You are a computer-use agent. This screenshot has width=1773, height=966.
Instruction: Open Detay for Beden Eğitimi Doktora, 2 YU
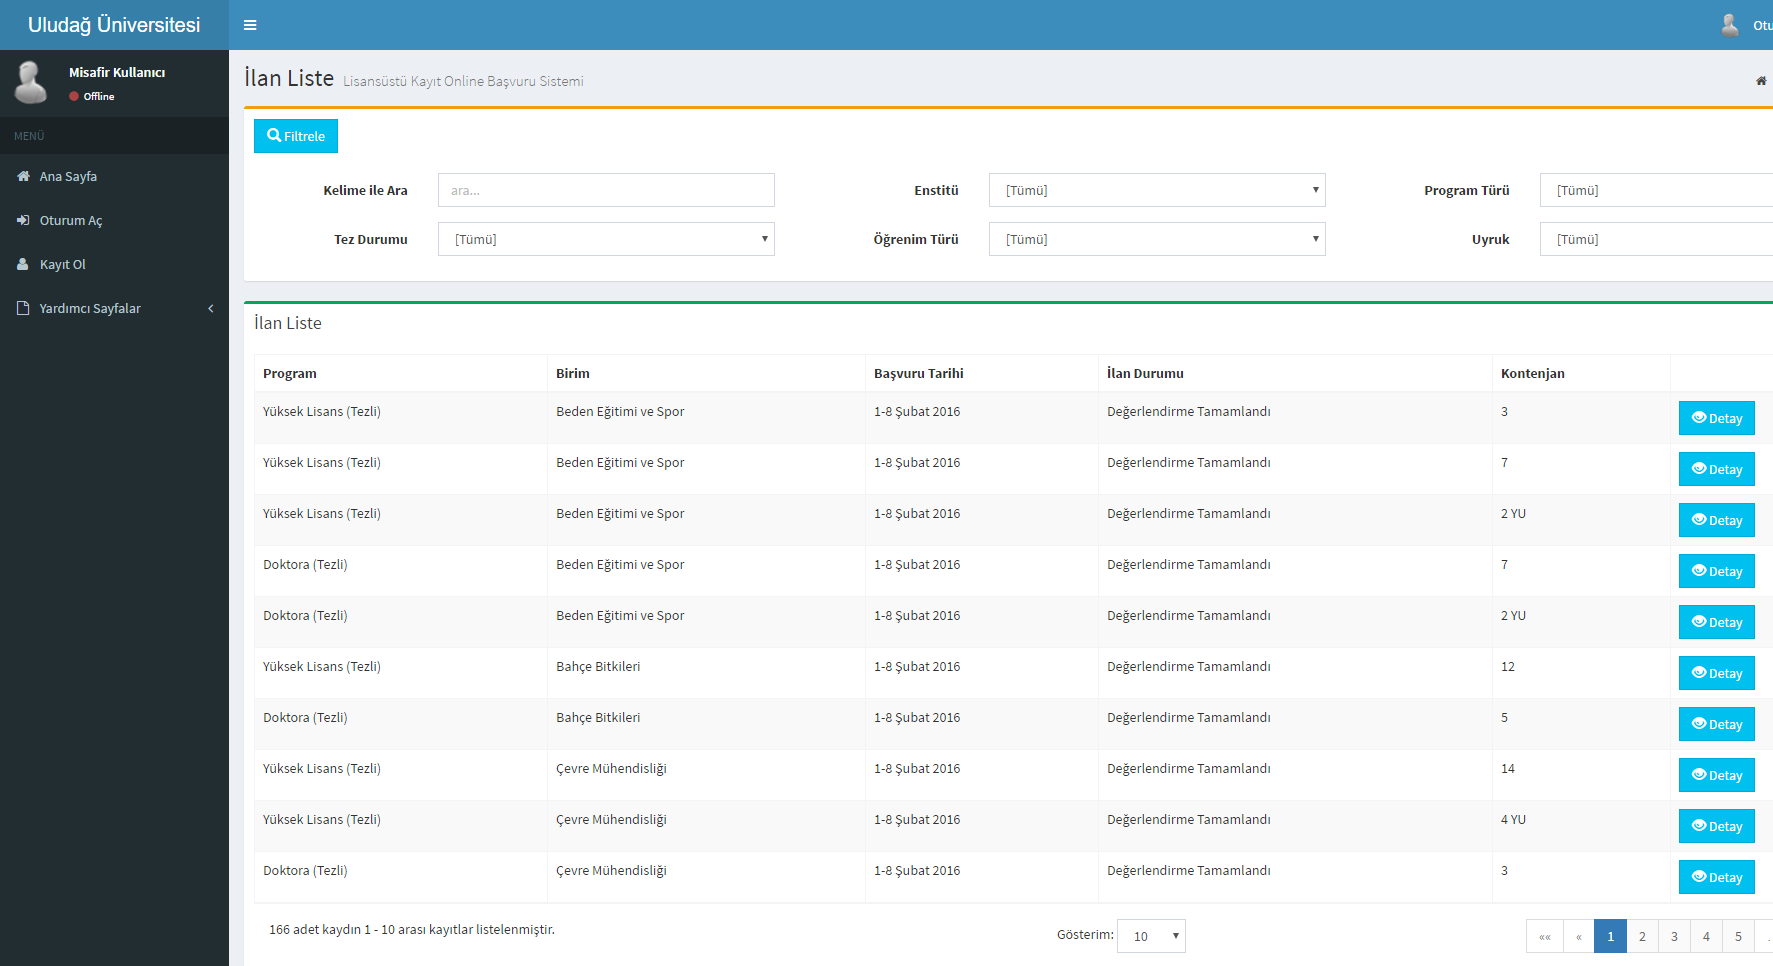point(1717,622)
